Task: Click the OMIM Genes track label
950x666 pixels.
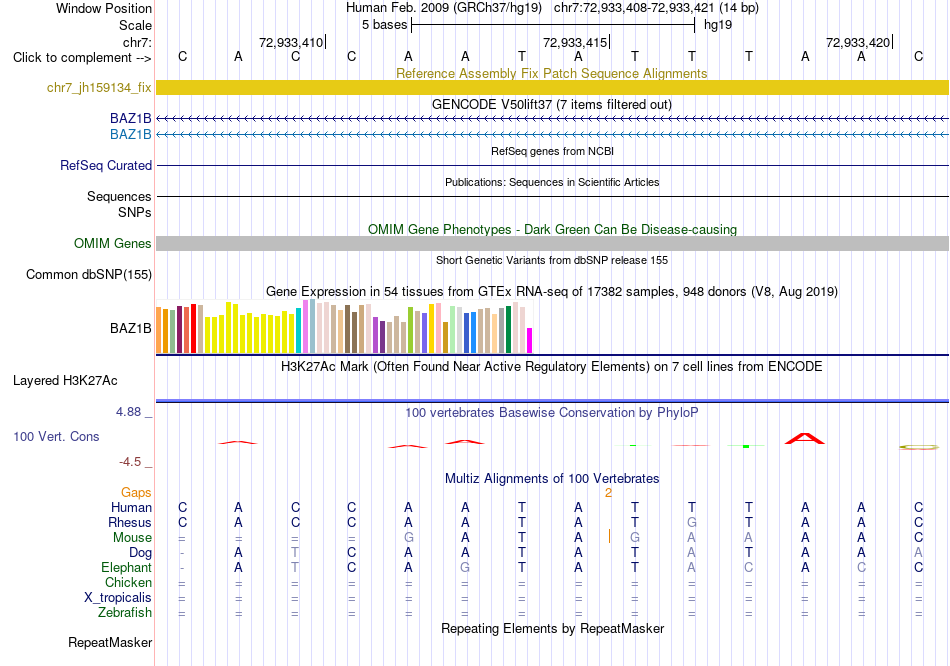Action: [x=112, y=243]
